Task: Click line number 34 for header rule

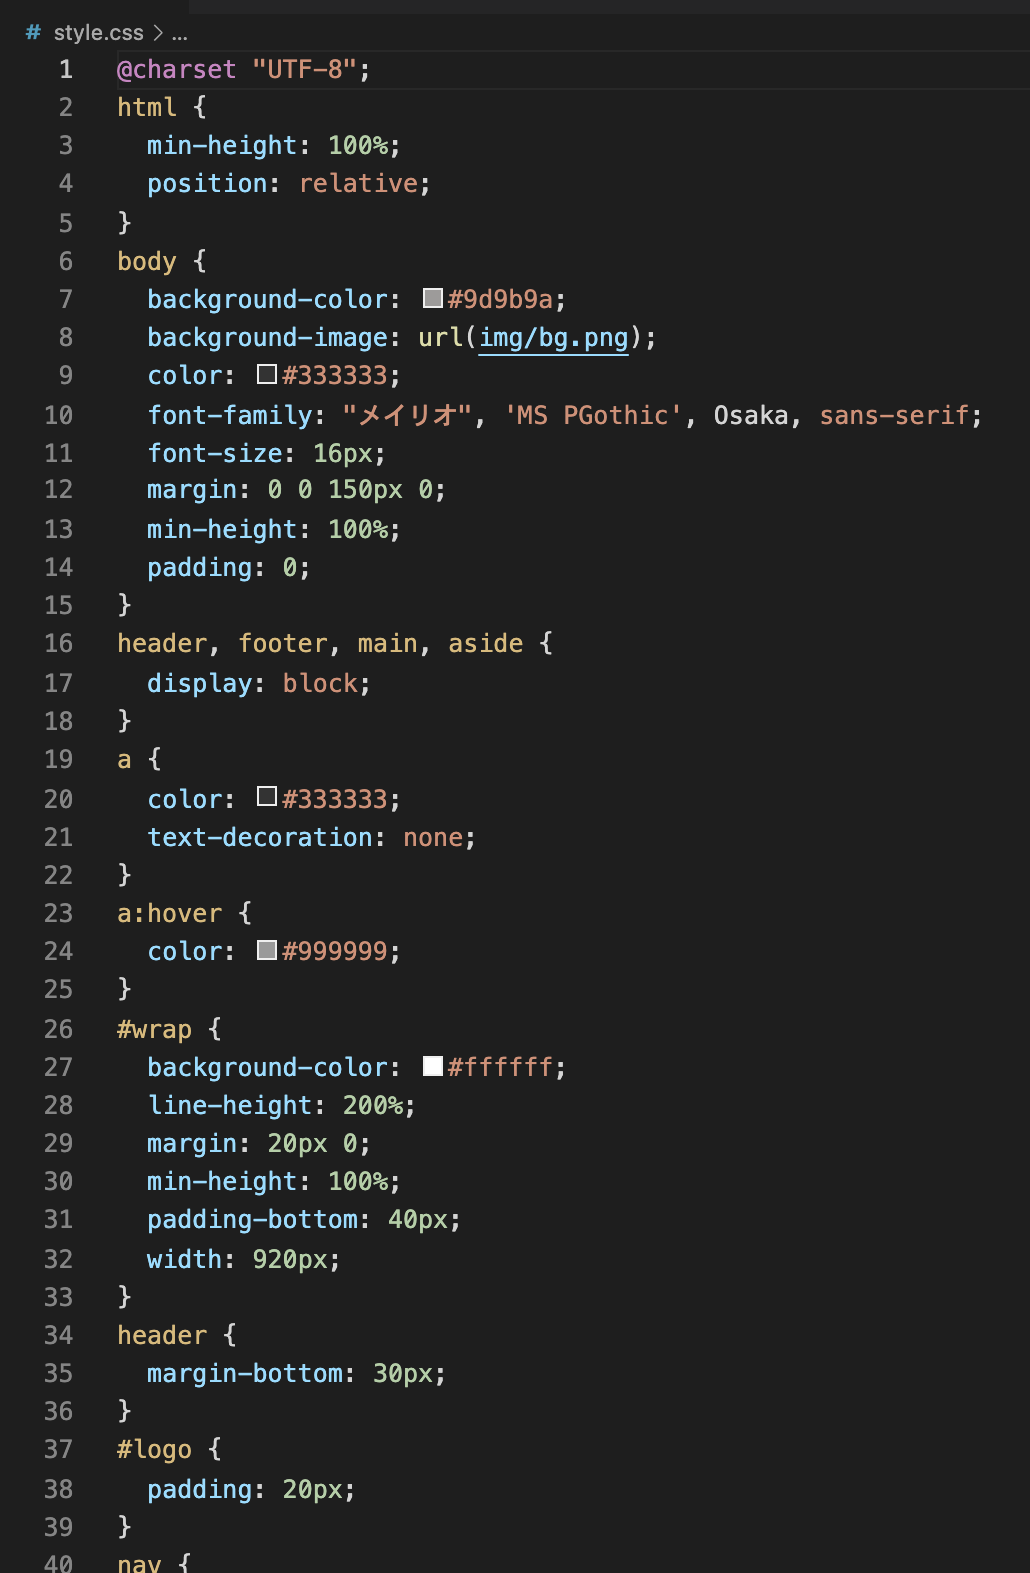Action: pyautogui.click(x=59, y=1335)
